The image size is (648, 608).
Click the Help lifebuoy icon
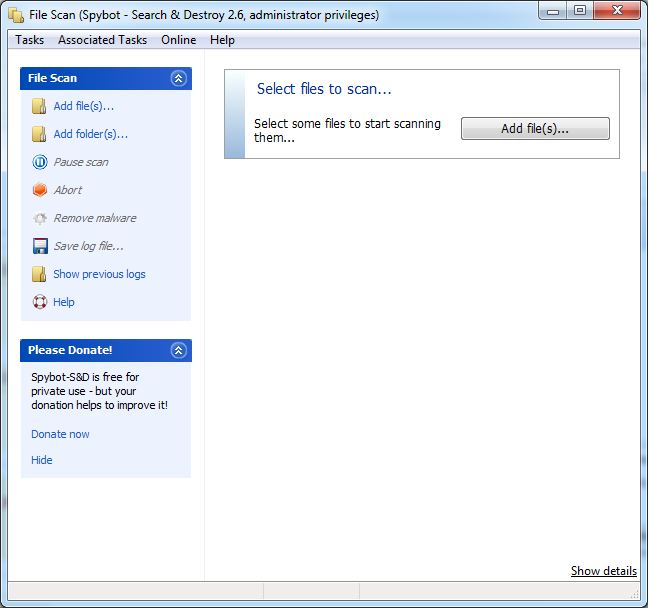40,302
